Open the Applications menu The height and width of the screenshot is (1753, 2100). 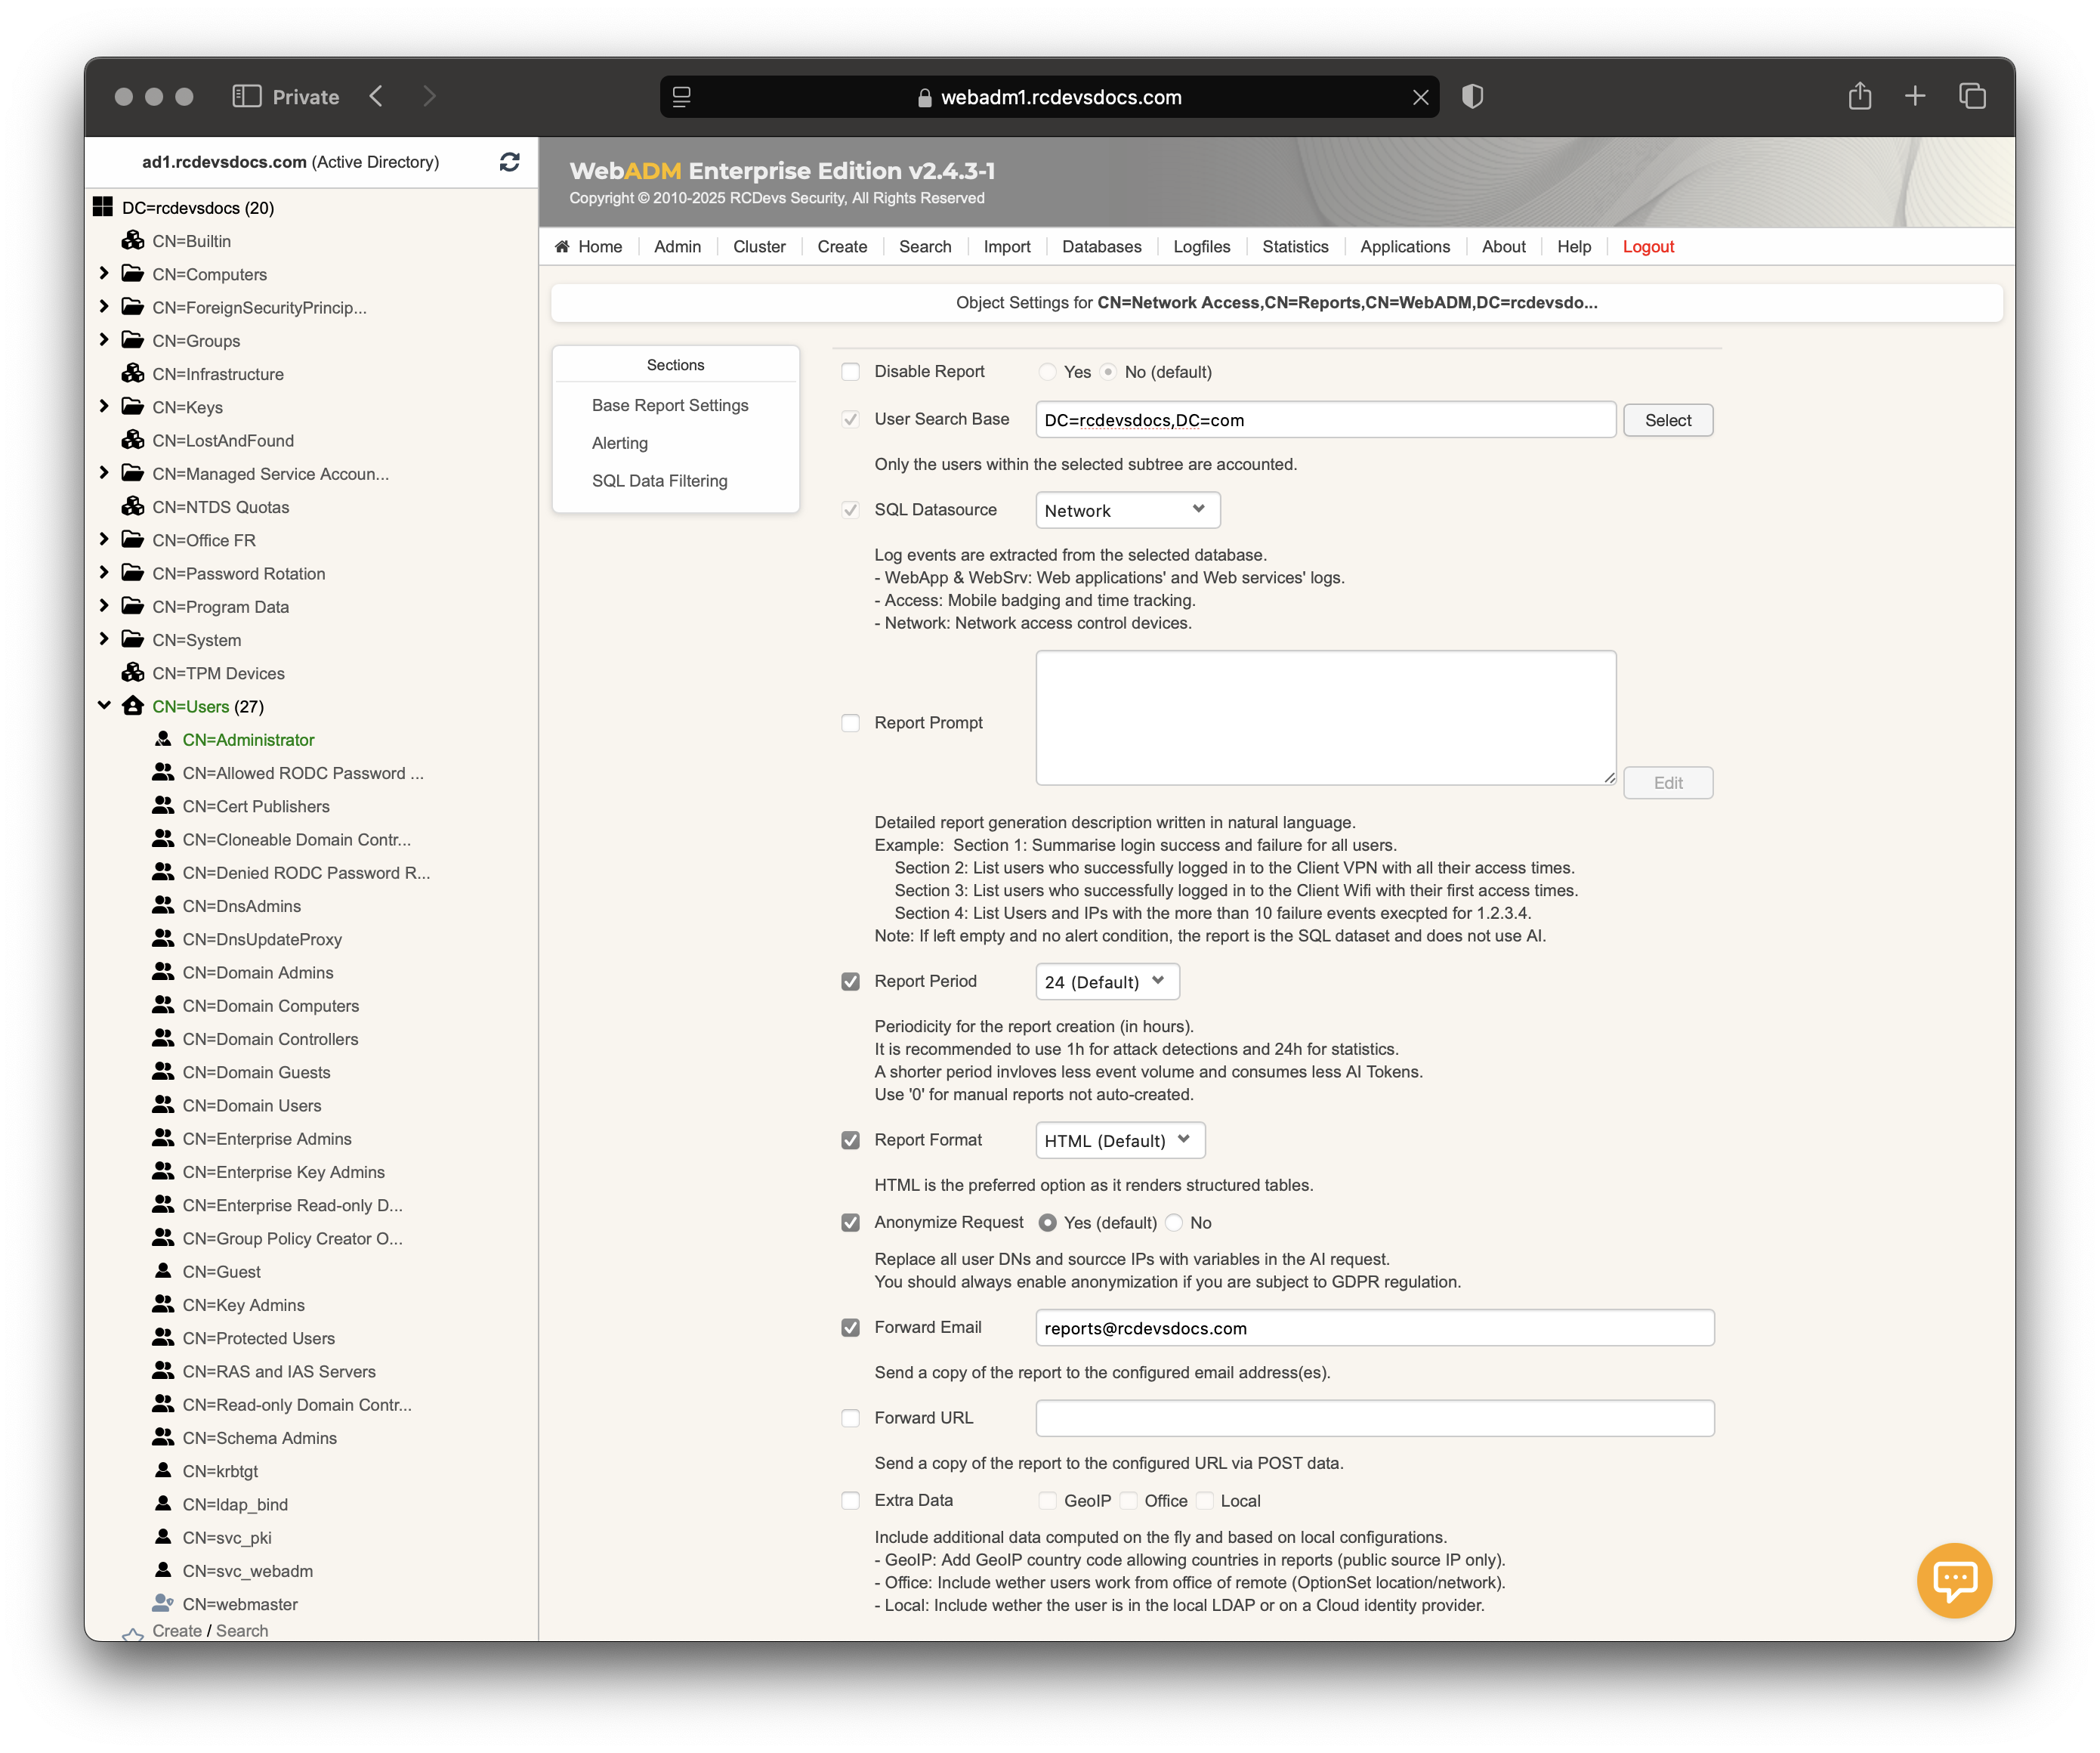click(1404, 246)
